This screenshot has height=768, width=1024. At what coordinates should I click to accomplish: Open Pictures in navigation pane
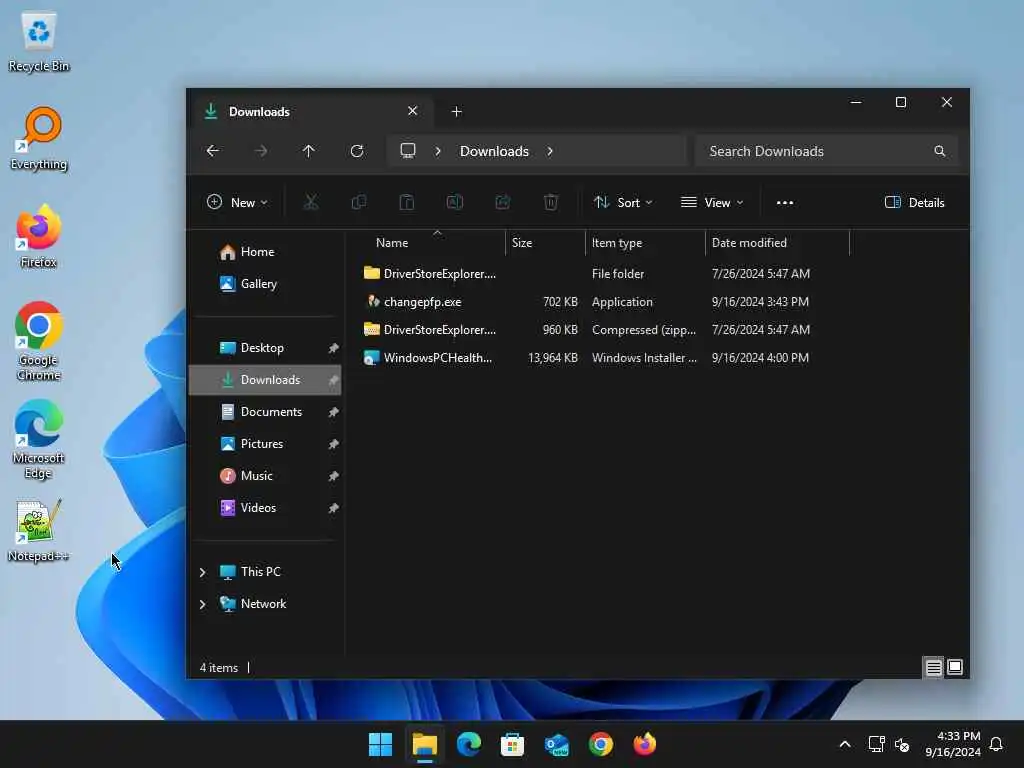261,444
